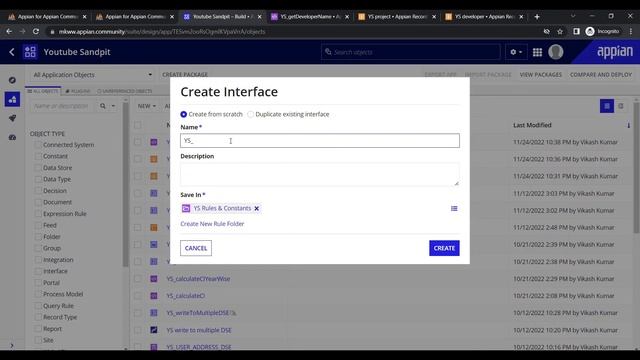Go back with the header back arrow
The height and width of the screenshot is (360, 640).
pyautogui.click(x=12, y=52)
